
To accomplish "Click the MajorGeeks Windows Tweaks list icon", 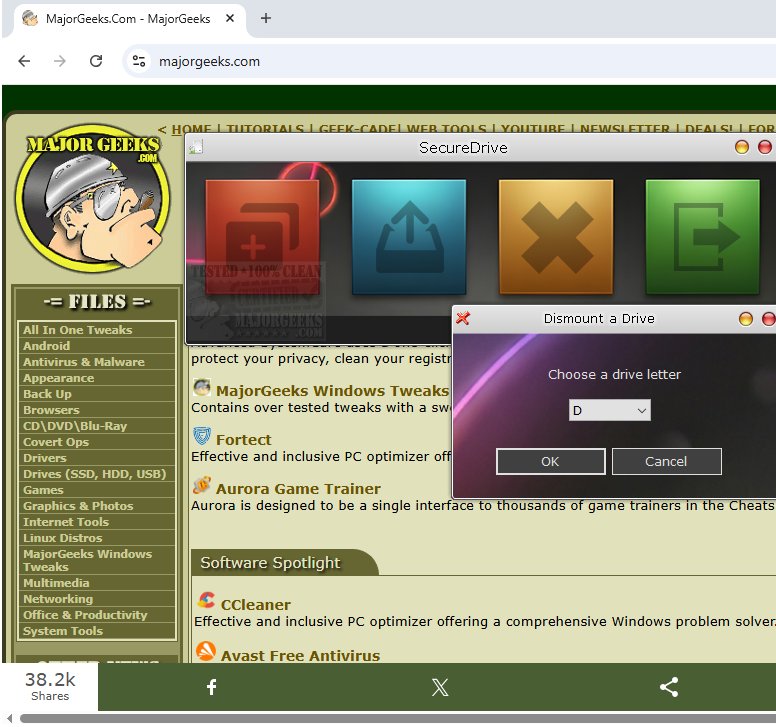I will (x=201, y=388).
